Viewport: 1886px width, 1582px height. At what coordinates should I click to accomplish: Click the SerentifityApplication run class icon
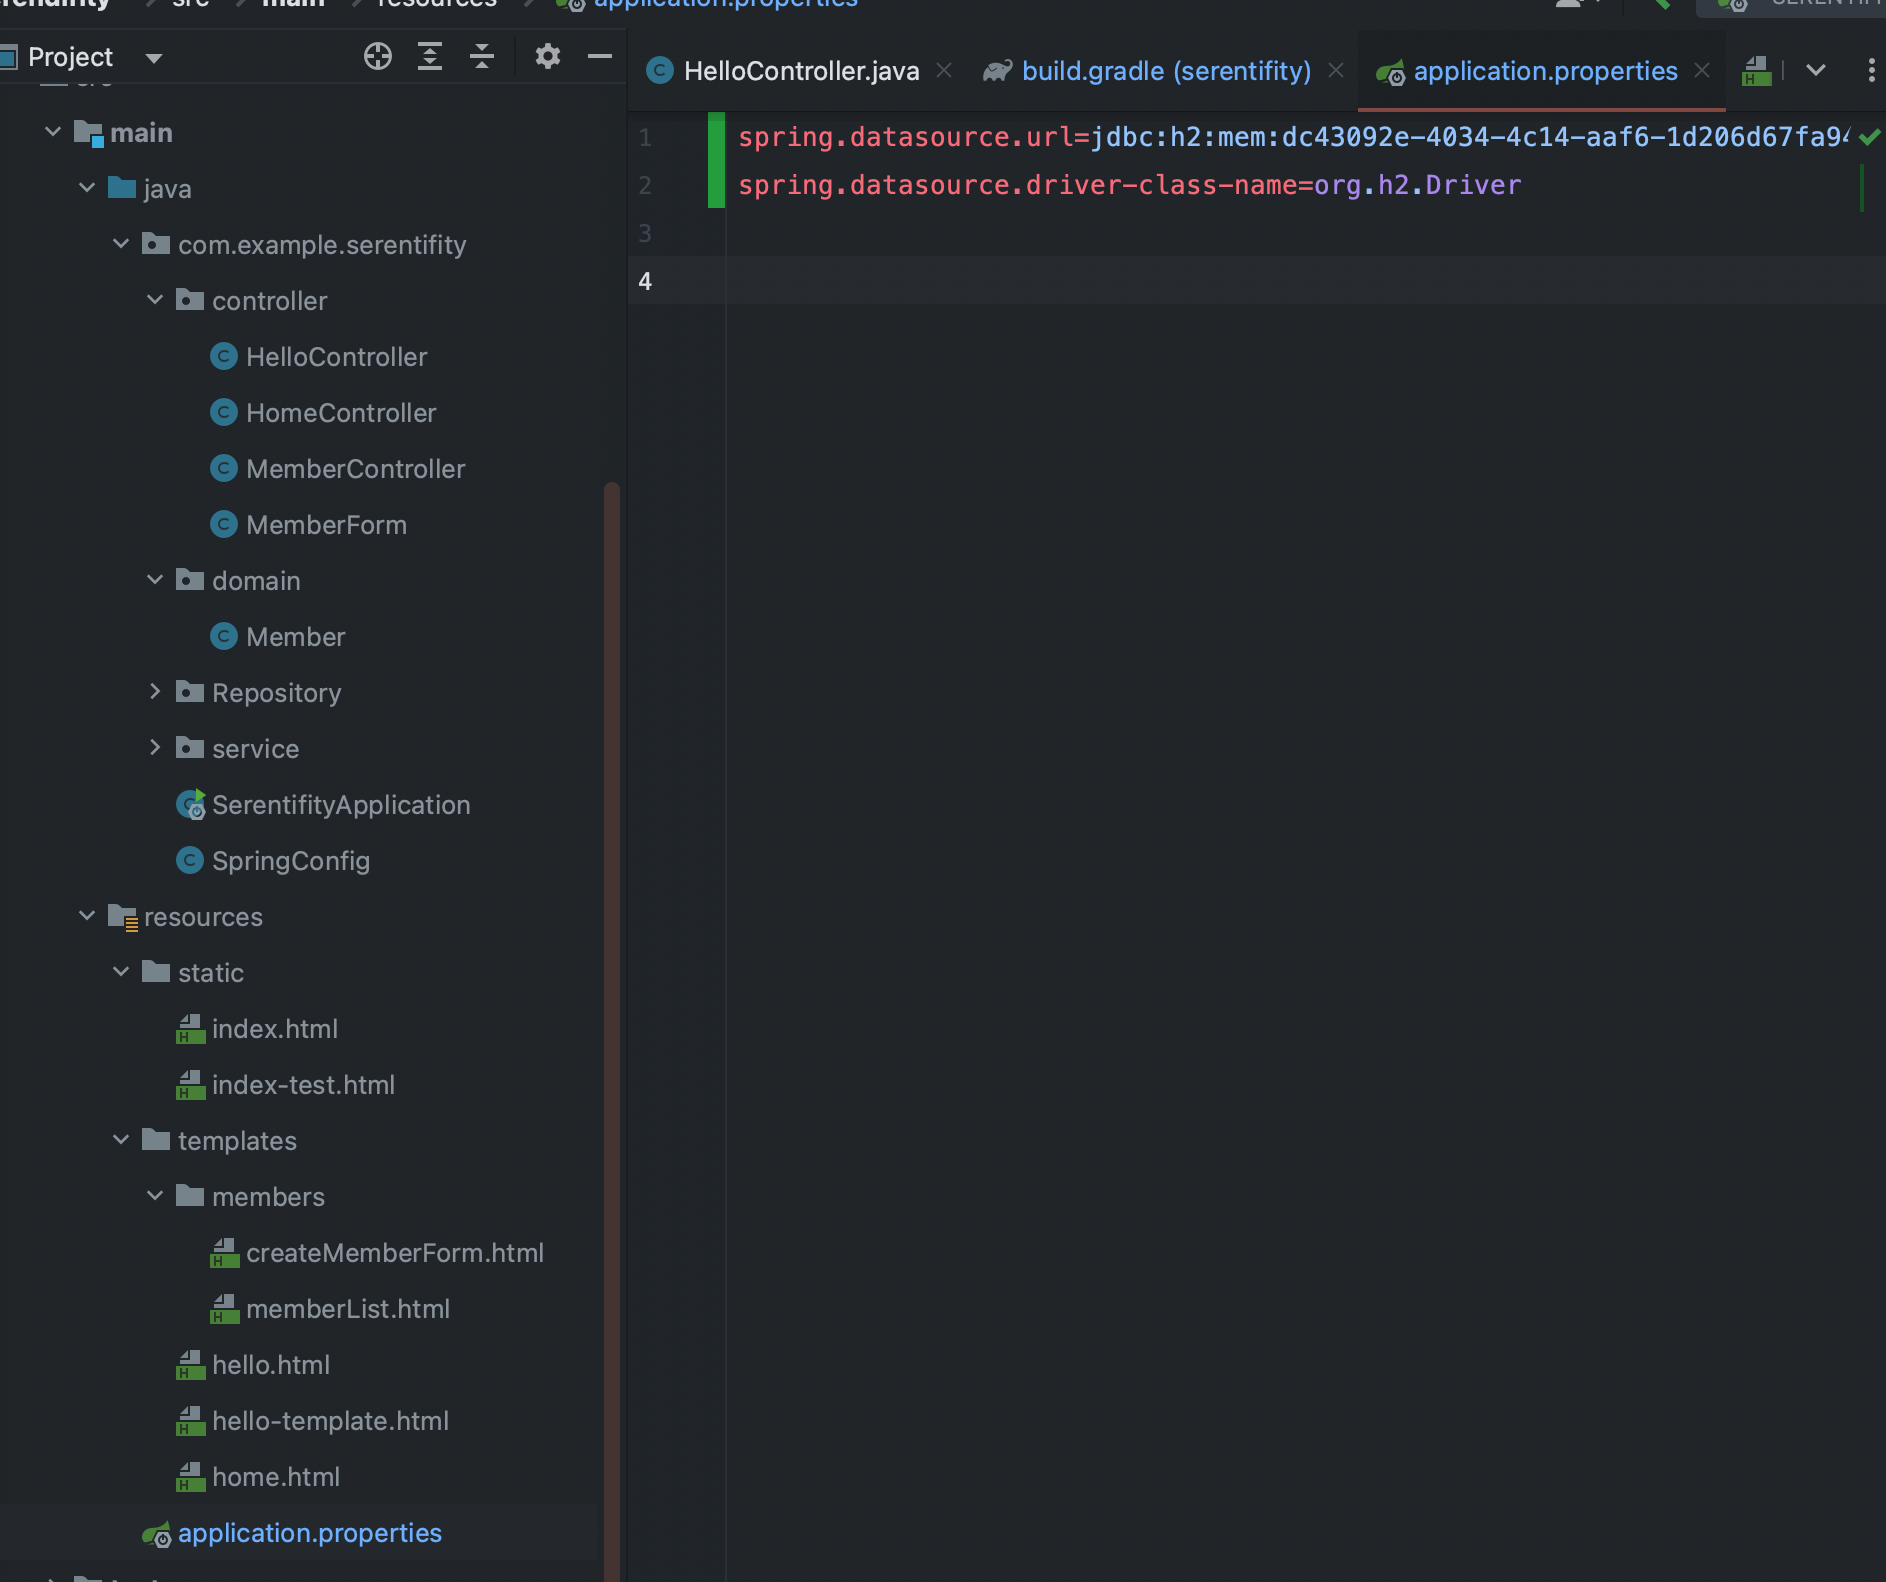tap(190, 805)
